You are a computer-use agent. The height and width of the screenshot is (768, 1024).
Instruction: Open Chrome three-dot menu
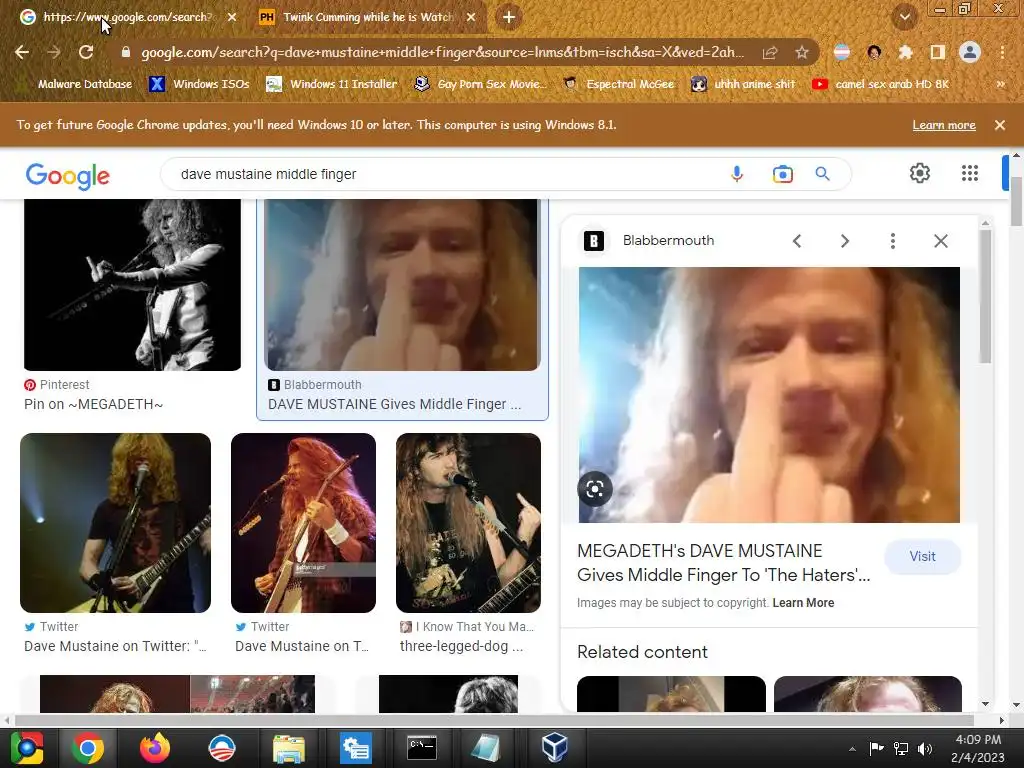1002,52
